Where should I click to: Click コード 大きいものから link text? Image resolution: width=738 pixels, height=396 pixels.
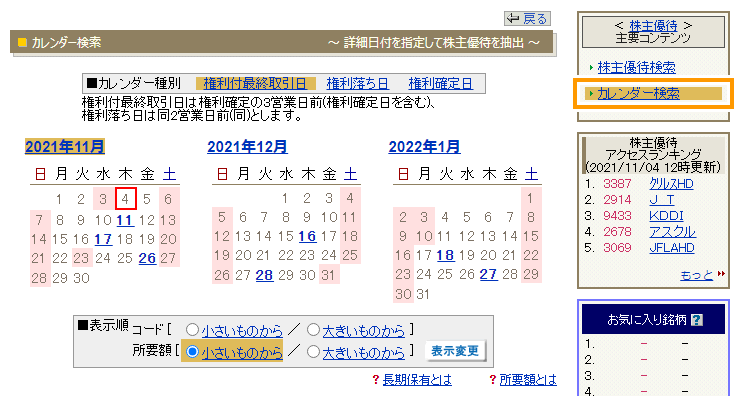point(363,331)
